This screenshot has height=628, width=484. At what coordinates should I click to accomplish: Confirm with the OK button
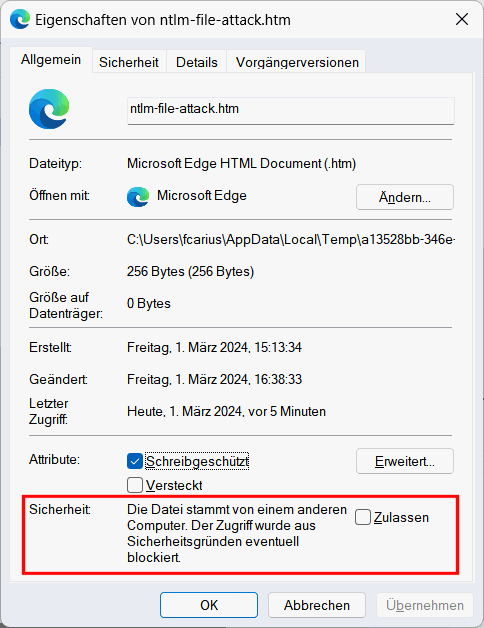click(209, 605)
